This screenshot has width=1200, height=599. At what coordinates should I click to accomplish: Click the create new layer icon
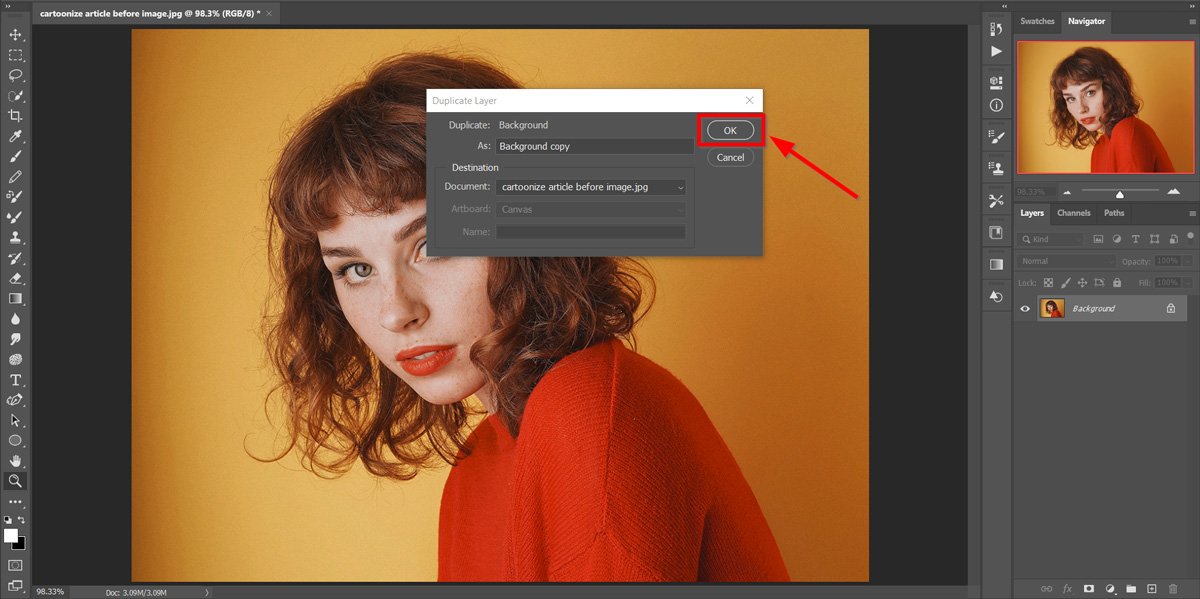click(1151, 589)
